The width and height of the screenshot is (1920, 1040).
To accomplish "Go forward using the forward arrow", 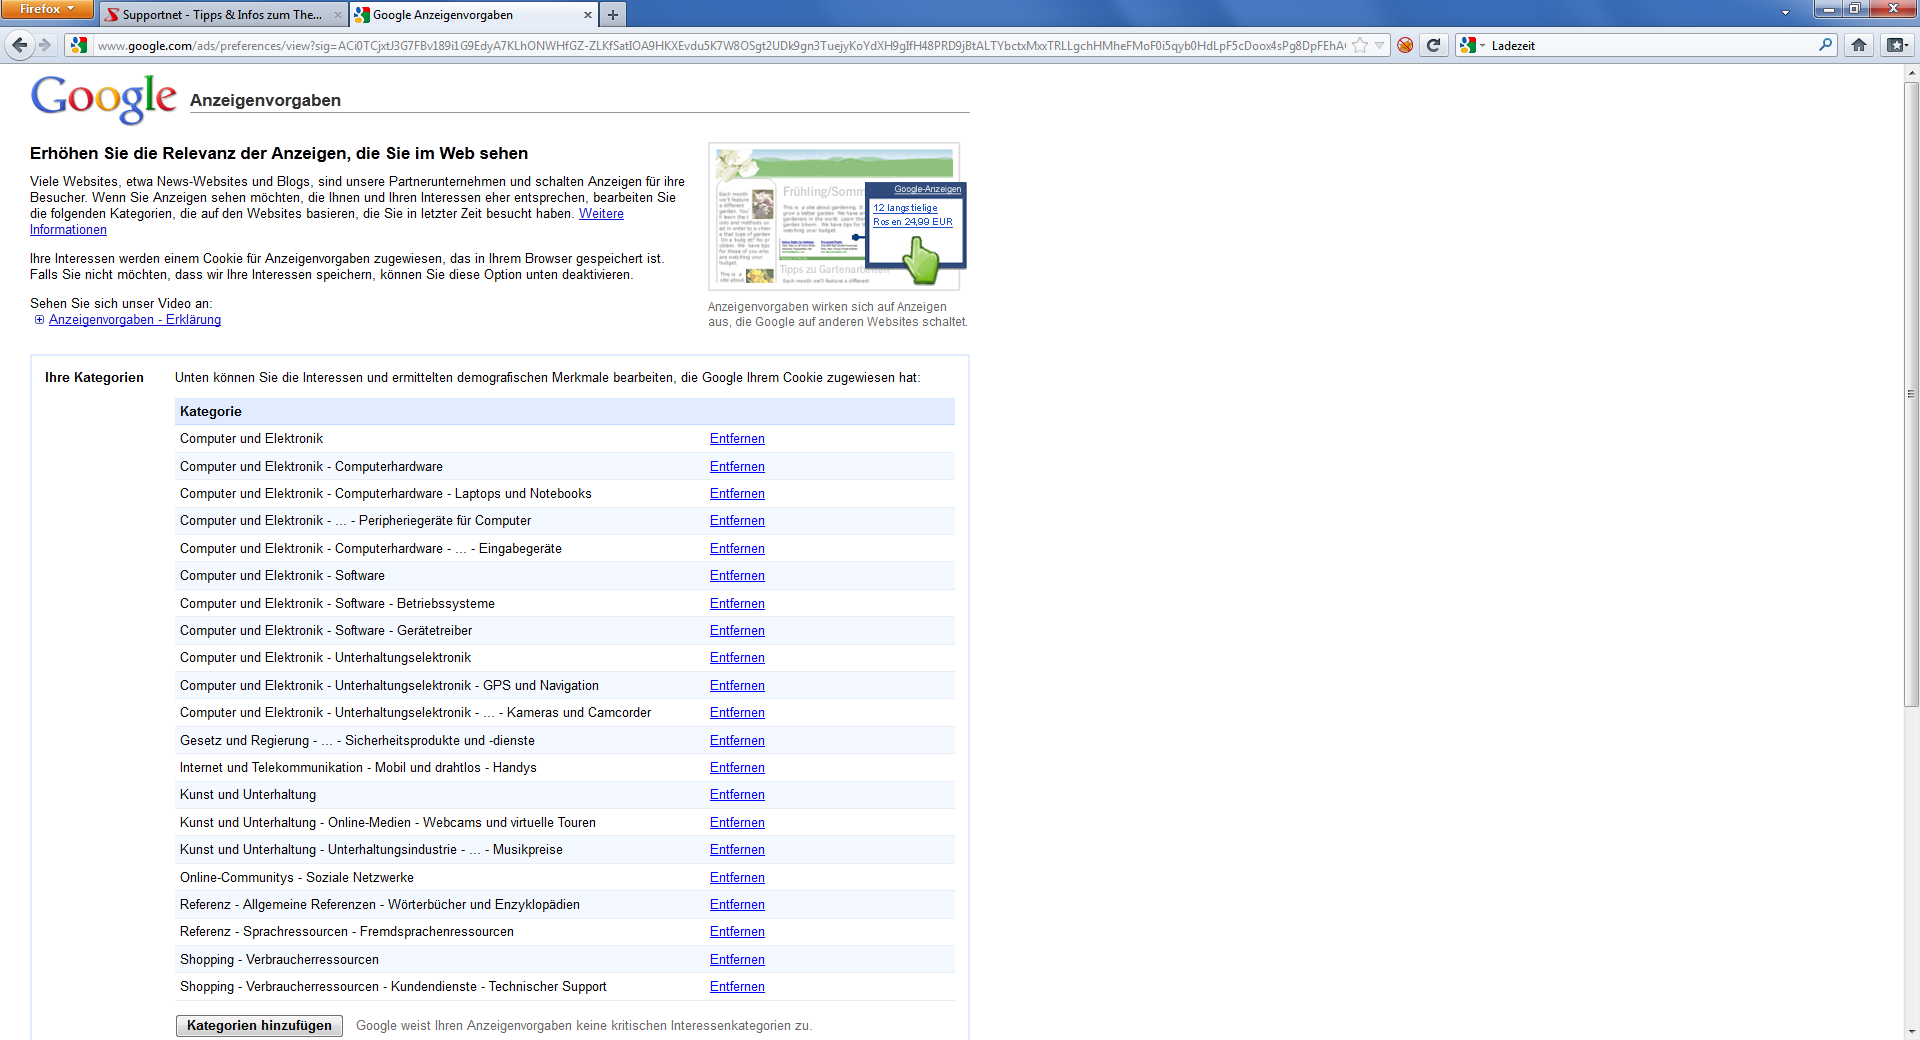I will tap(44, 45).
